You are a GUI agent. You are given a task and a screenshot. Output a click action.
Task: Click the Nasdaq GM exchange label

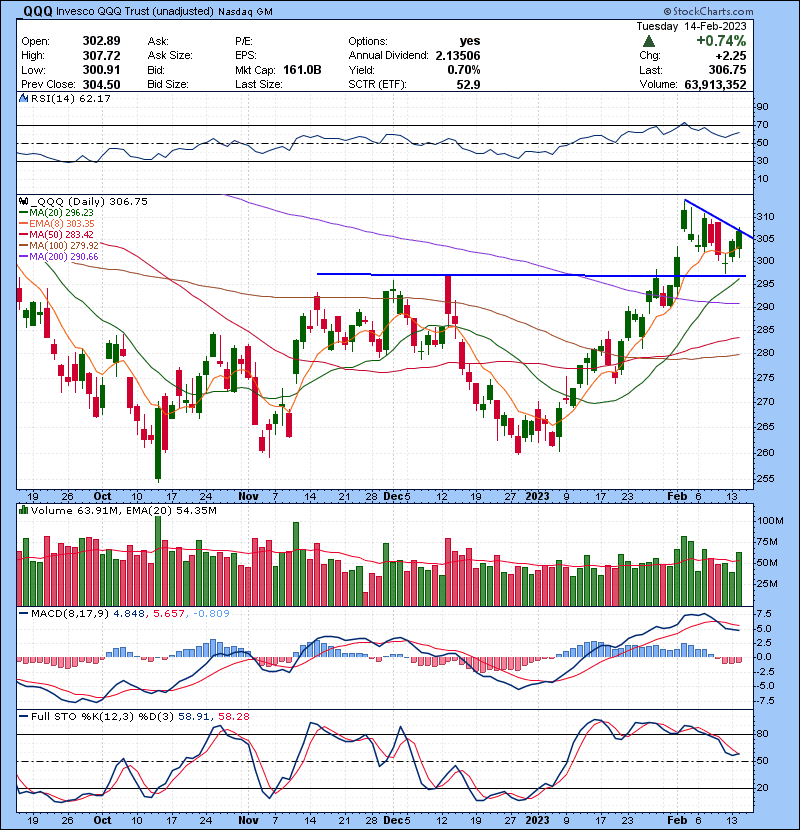[x=245, y=12]
